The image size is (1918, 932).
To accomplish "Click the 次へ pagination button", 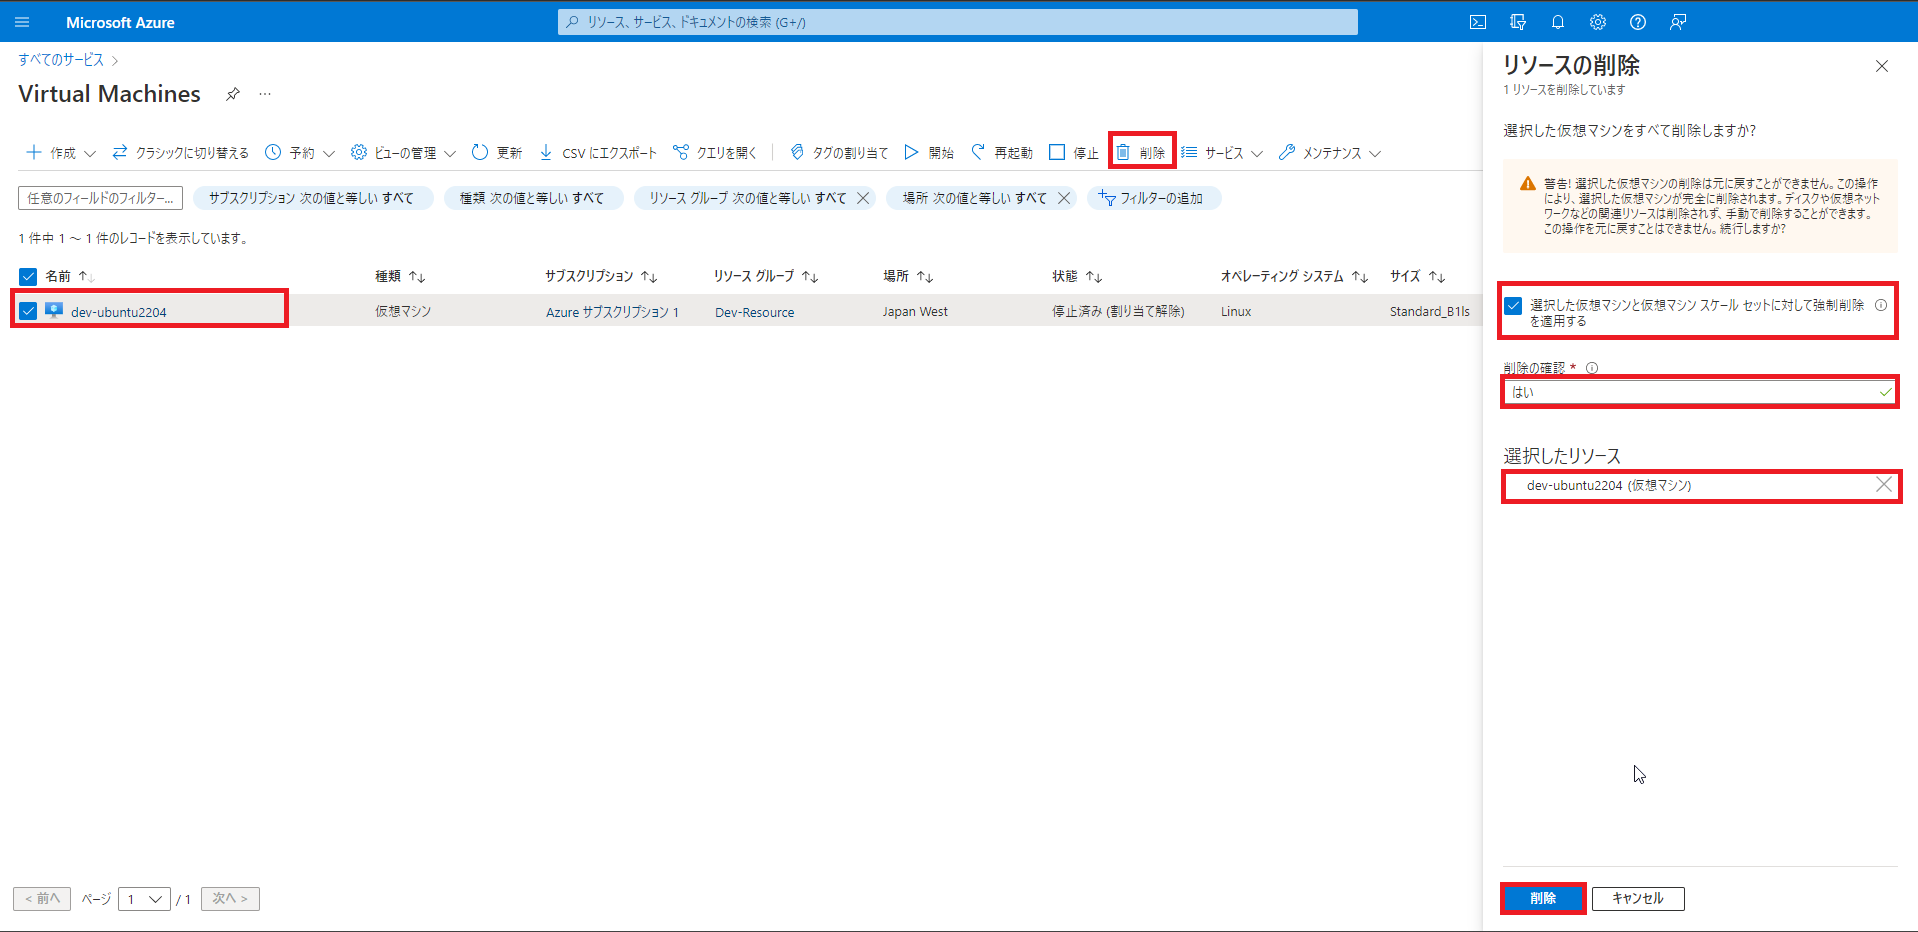I will tap(230, 899).
